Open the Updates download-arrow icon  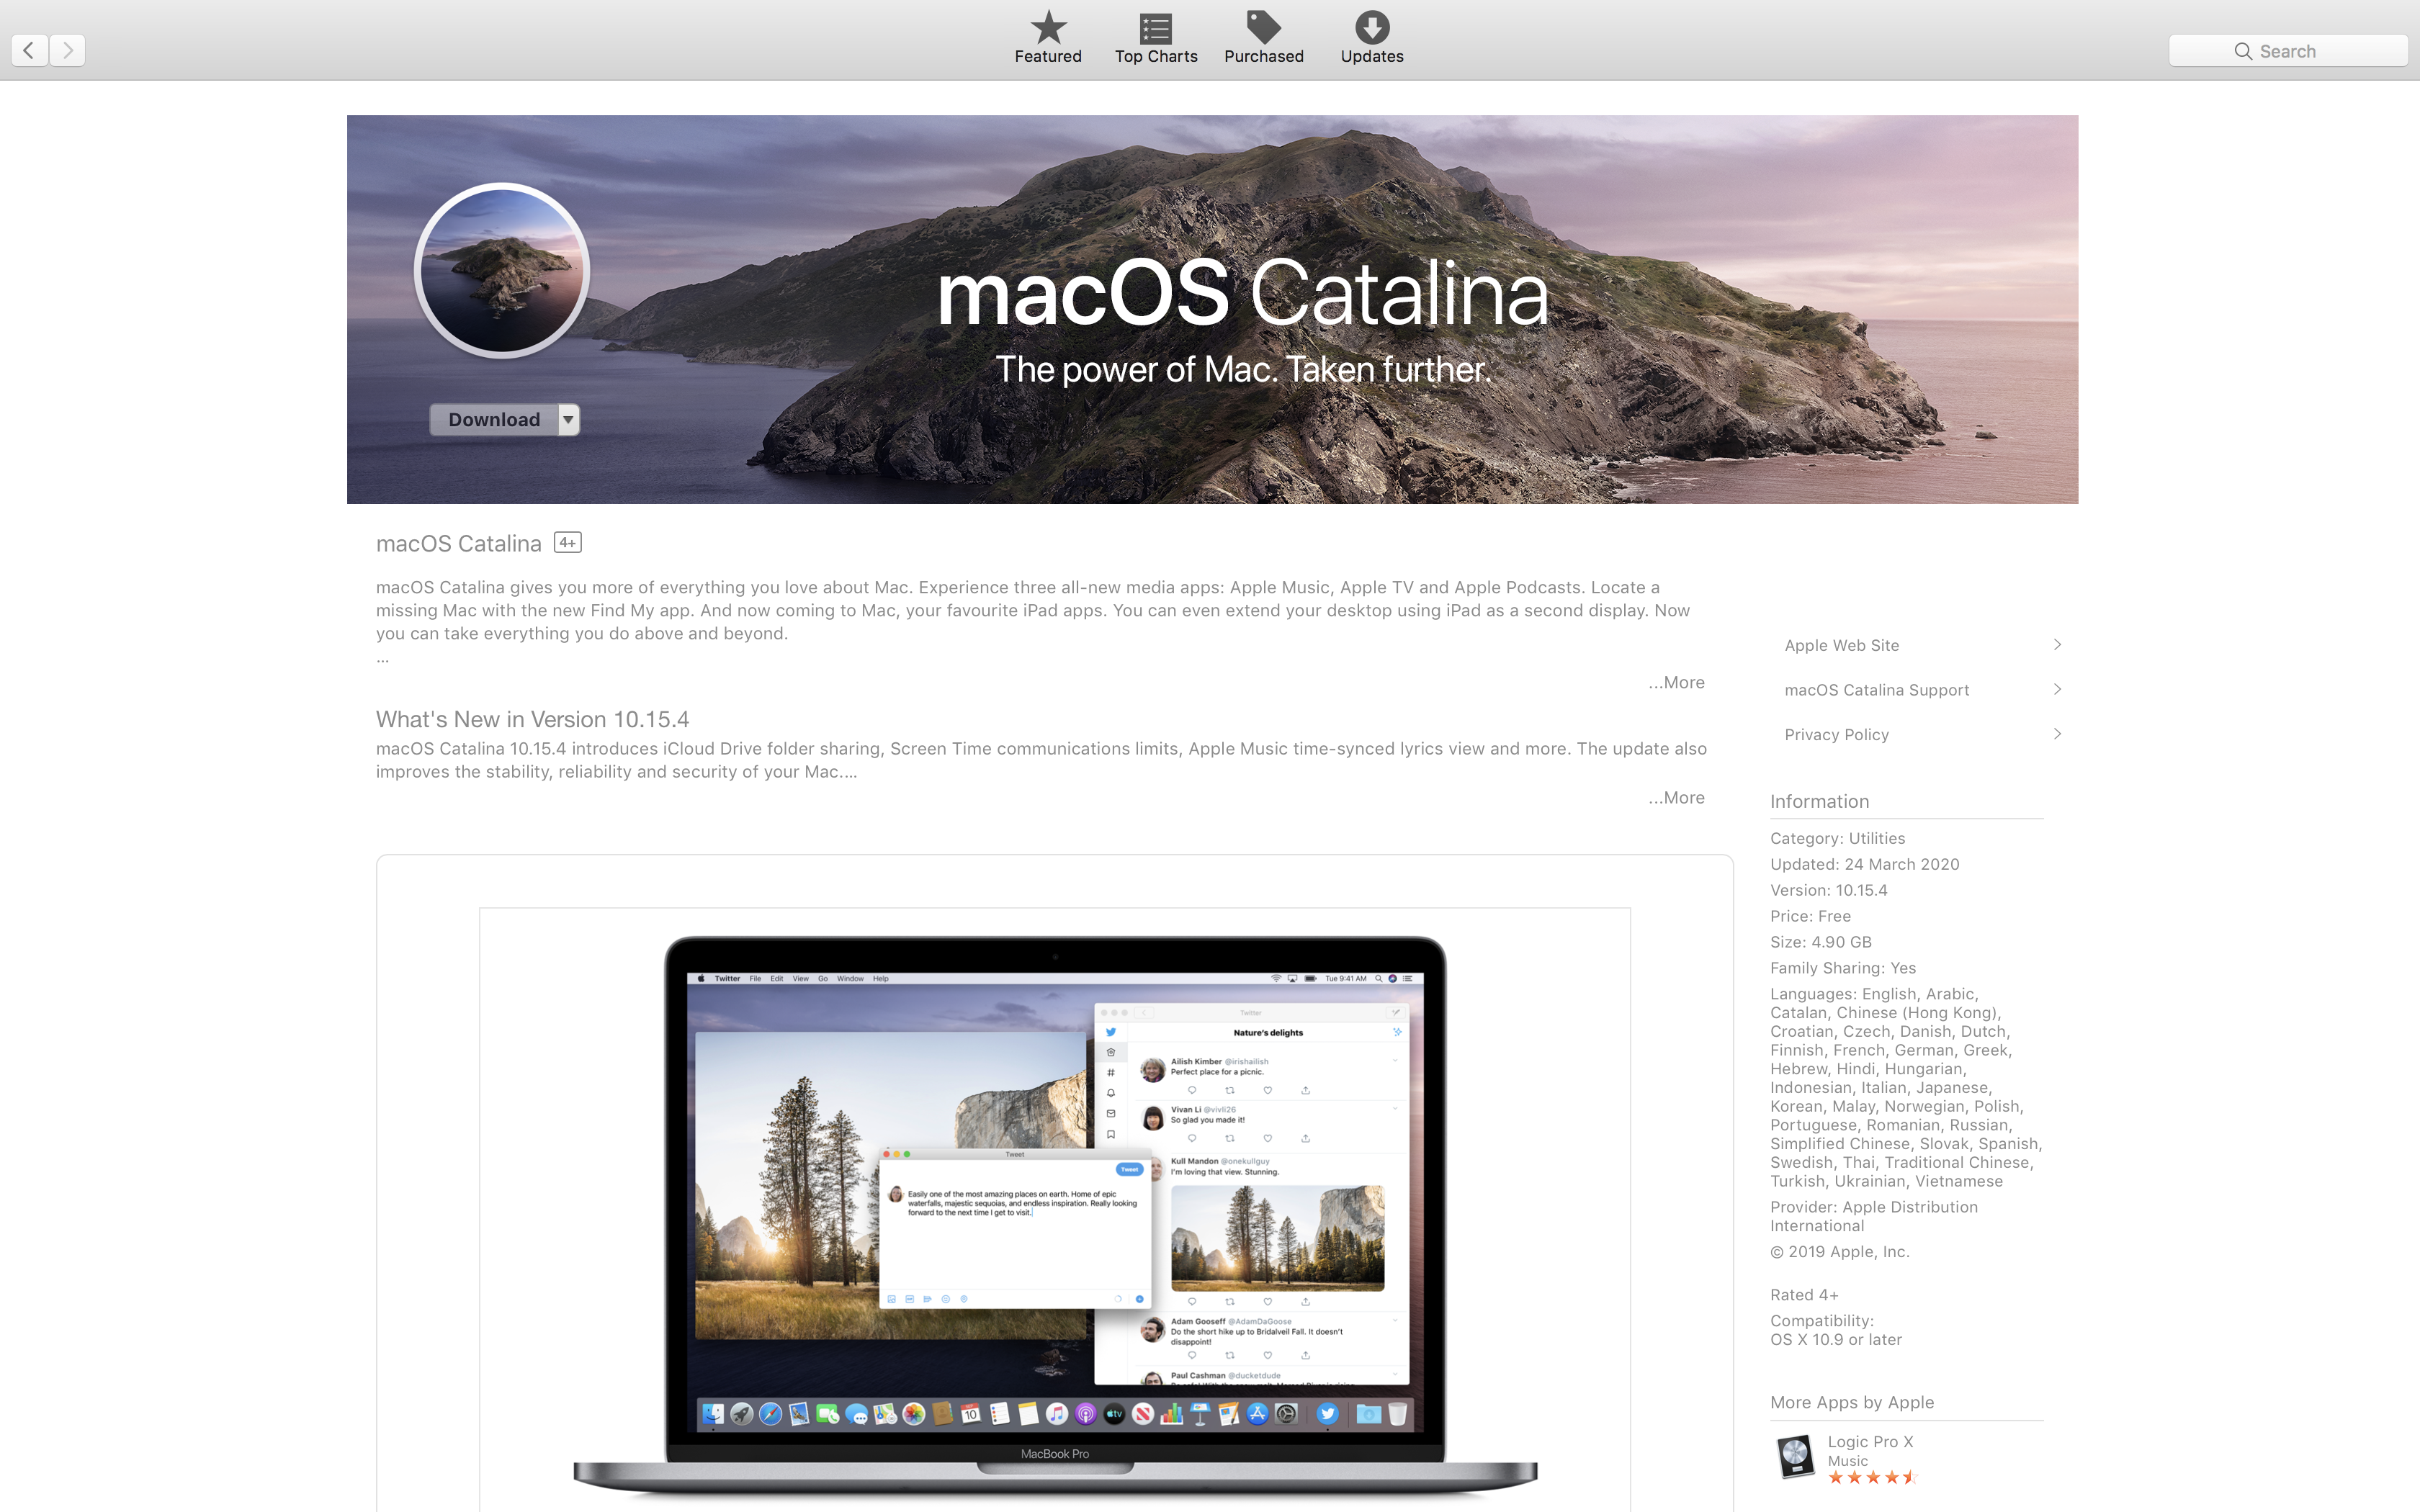pyautogui.click(x=1371, y=28)
